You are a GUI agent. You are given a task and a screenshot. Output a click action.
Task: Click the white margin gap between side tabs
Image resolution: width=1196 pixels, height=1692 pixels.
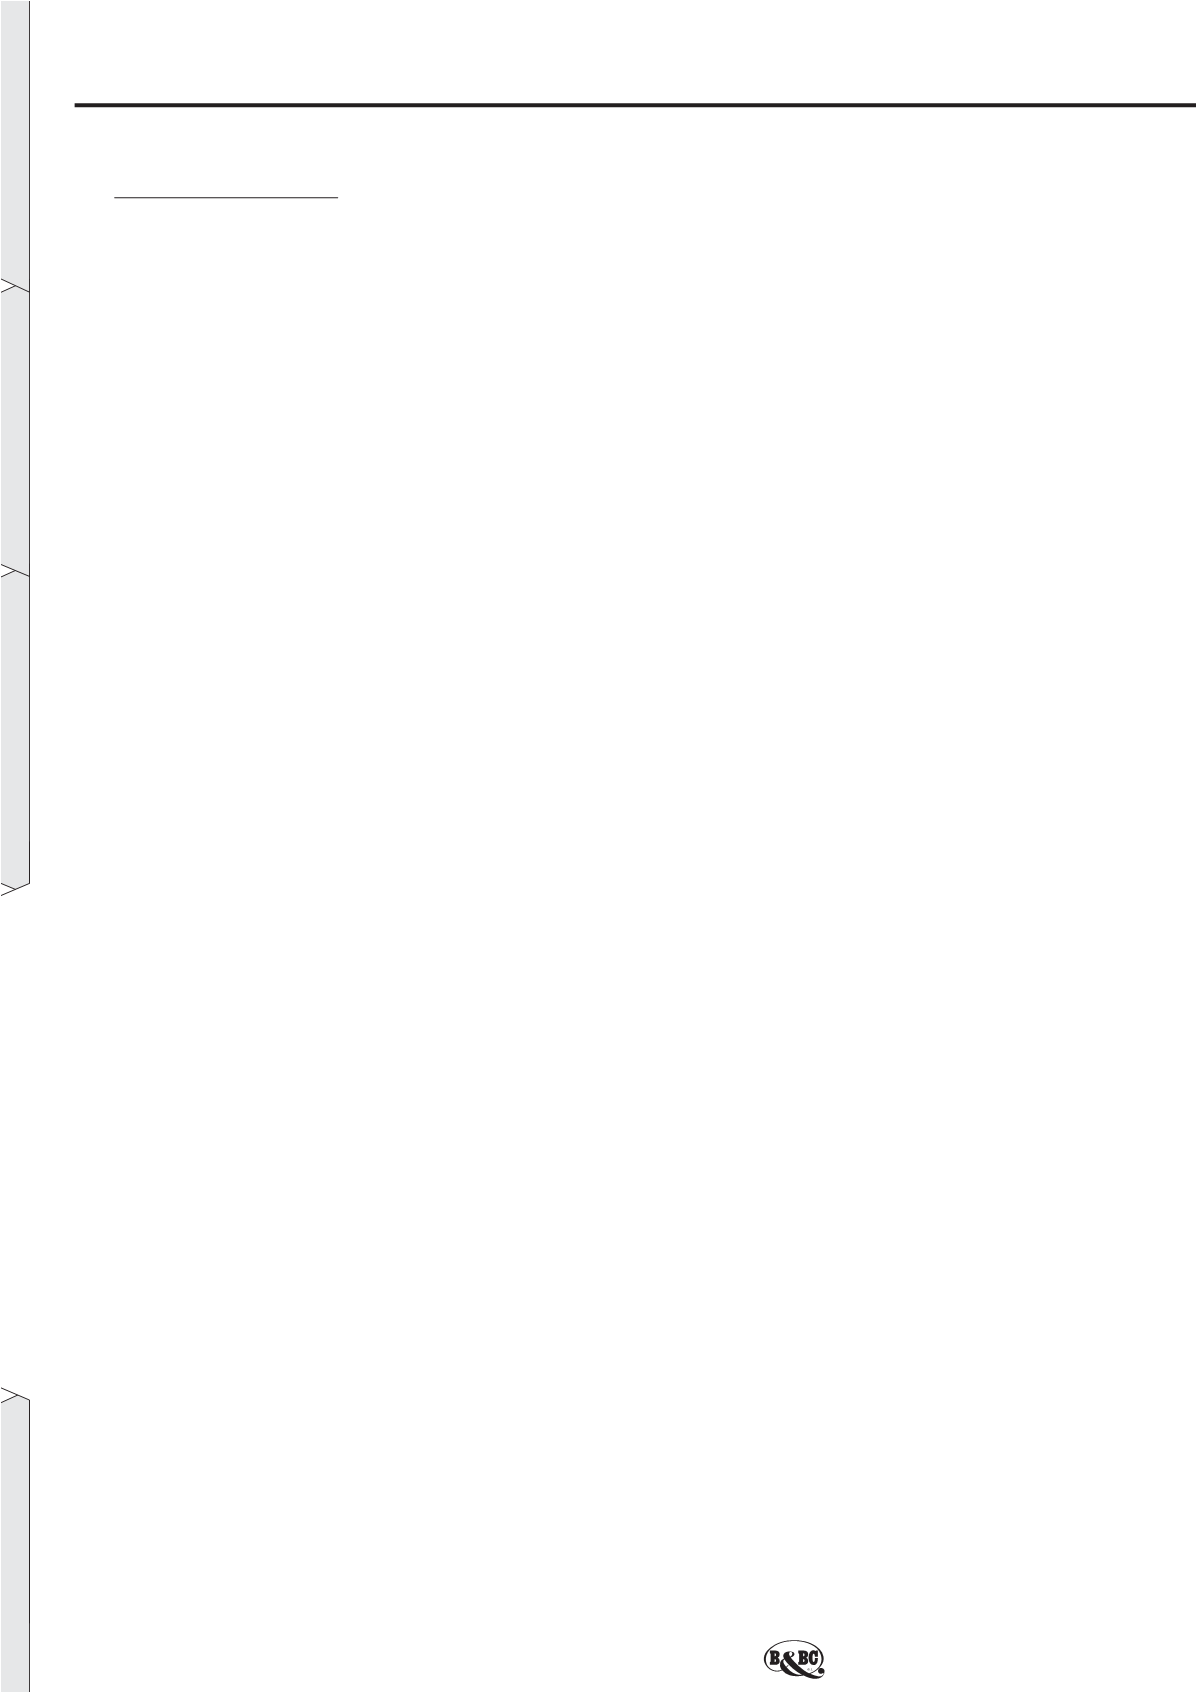[x=15, y=1140]
